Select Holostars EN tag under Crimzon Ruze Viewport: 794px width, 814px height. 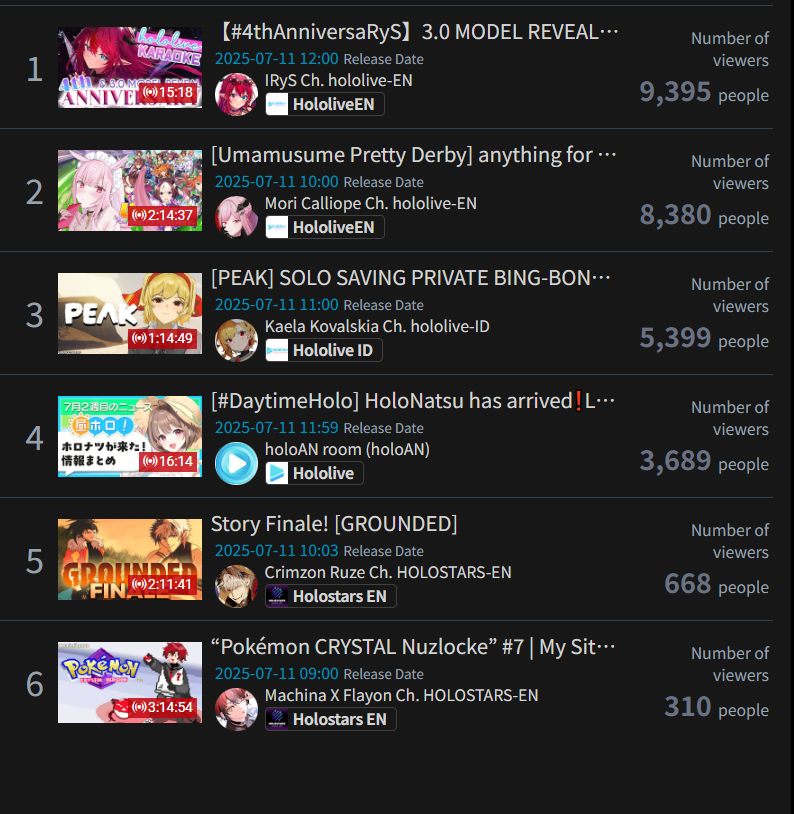(331, 596)
